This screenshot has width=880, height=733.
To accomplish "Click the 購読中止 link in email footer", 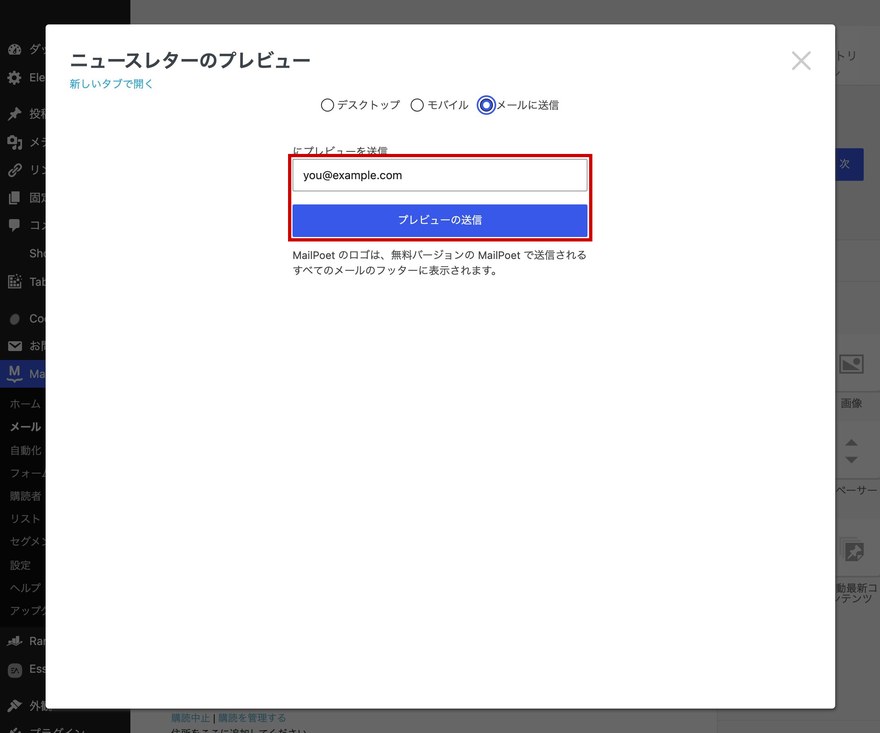I will [x=190, y=718].
